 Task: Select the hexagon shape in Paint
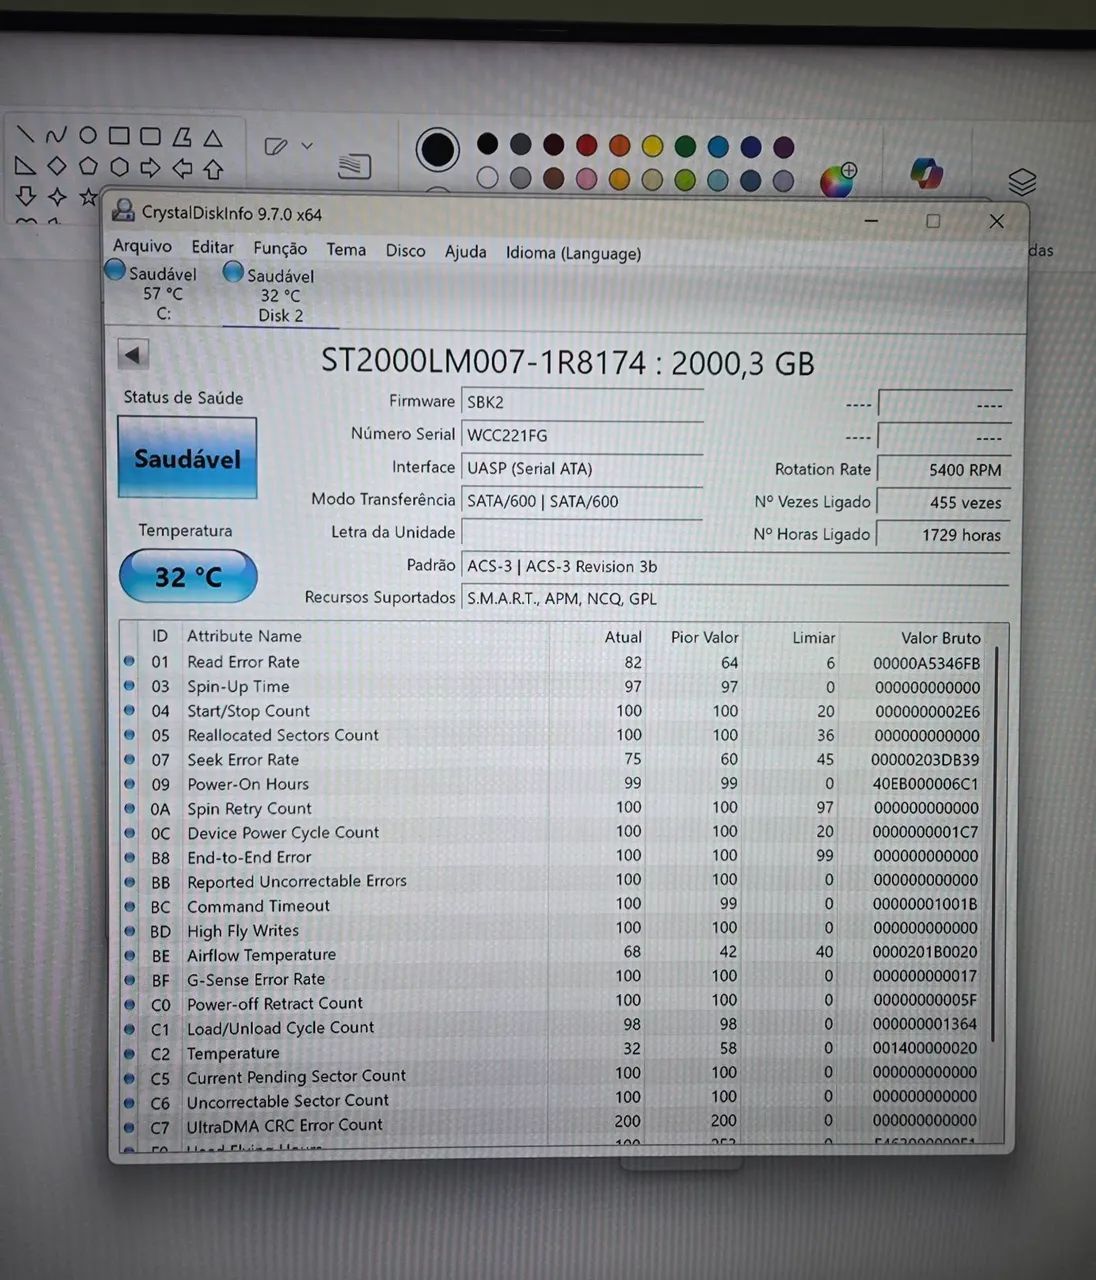tap(119, 167)
